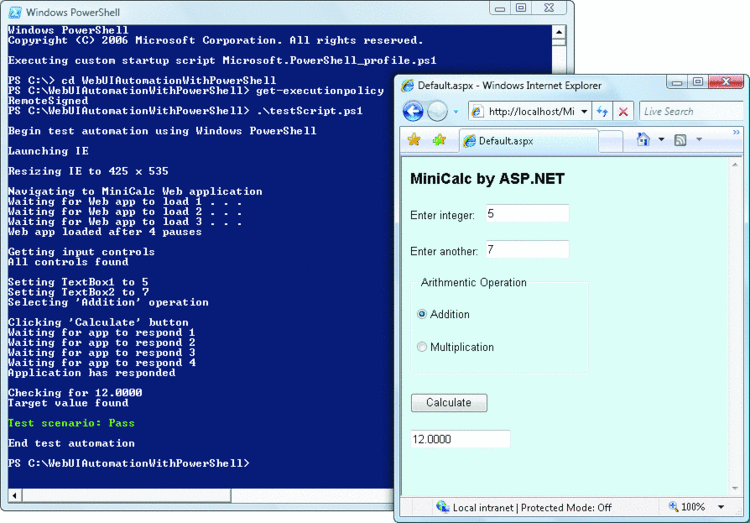This screenshot has width=750, height=523.
Task: Click the 'End test automation' line
Action: tap(71, 443)
